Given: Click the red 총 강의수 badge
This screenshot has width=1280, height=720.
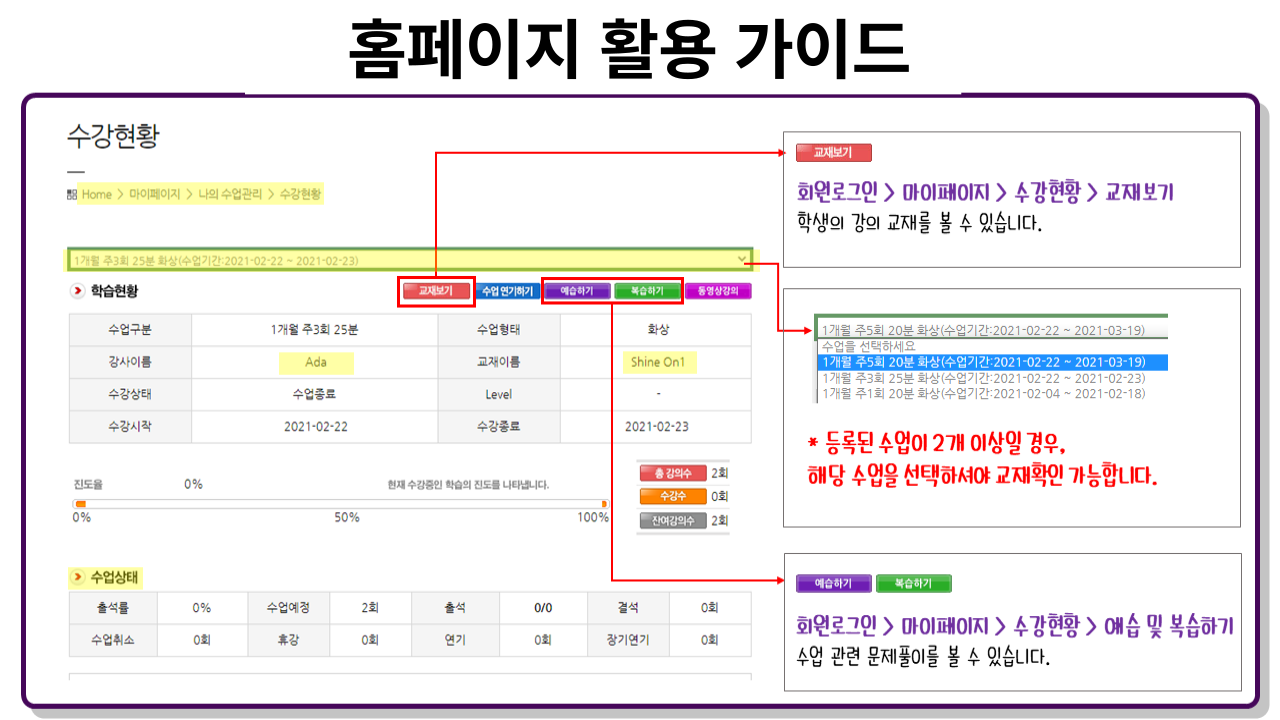Looking at the screenshot, I should [x=673, y=473].
